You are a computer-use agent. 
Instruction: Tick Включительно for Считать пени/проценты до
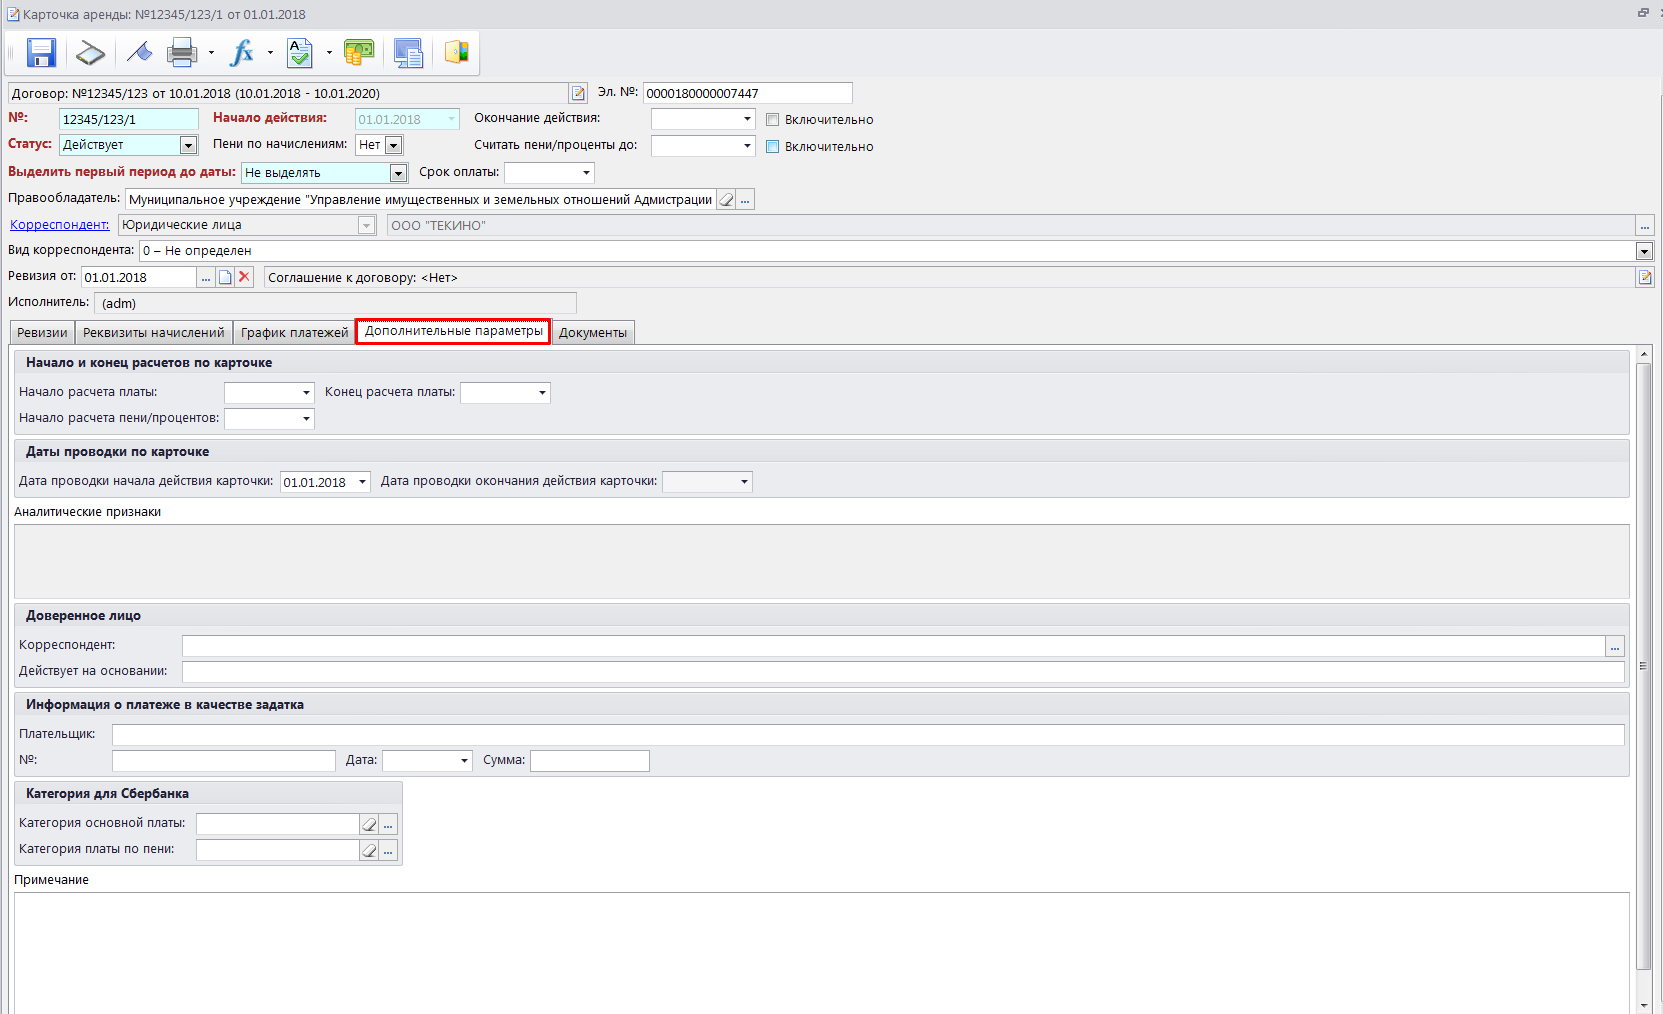[x=772, y=146]
